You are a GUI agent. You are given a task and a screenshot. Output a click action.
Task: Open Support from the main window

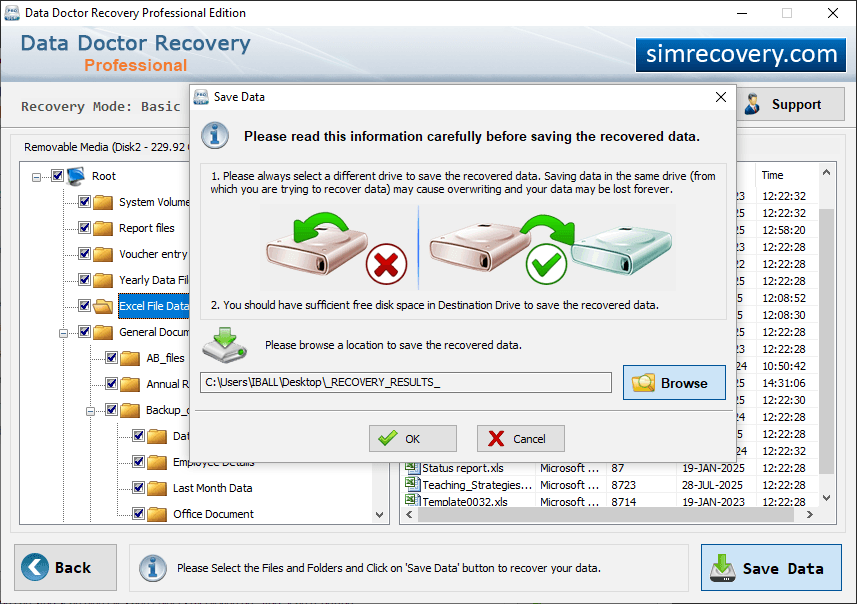tap(790, 104)
